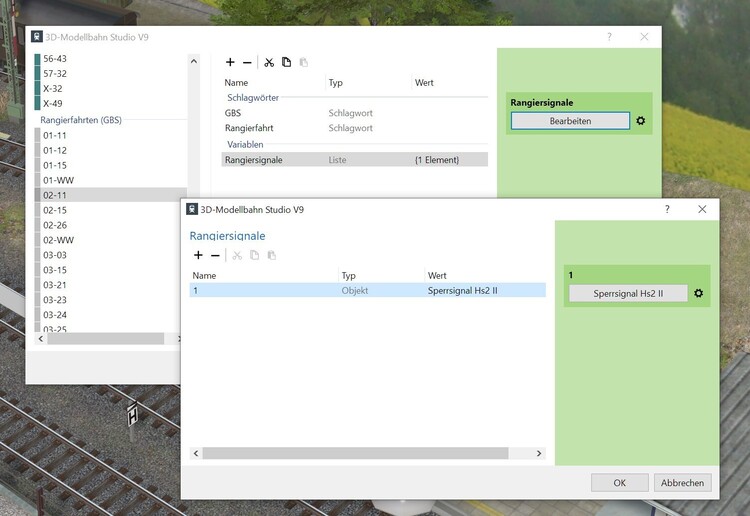Click the Rangierfahrten (GBS) group header
This screenshot has height=516, width=750.
tap(81, 120)
